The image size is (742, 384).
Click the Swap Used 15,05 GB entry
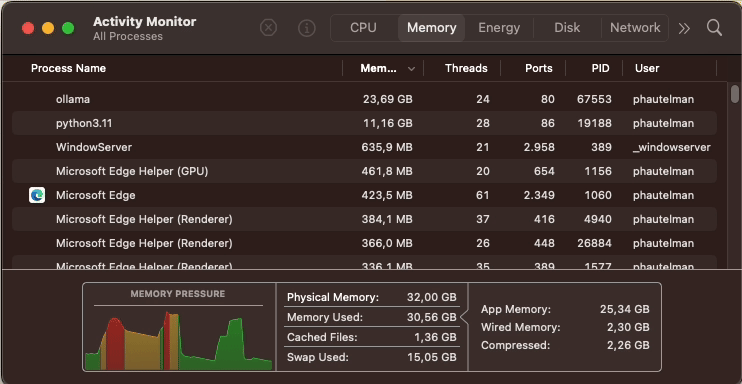pyautogui.click(x=371, y=357)
